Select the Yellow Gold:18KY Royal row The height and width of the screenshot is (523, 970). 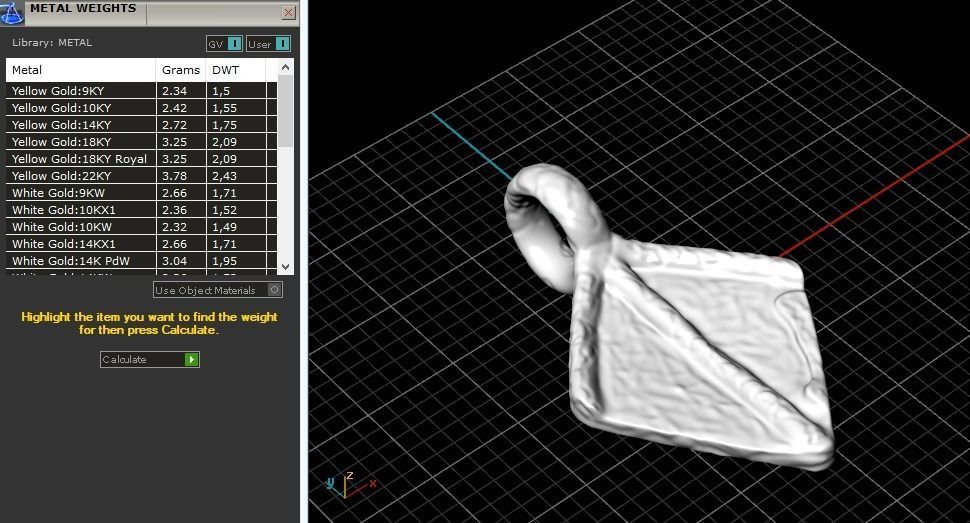142,158
